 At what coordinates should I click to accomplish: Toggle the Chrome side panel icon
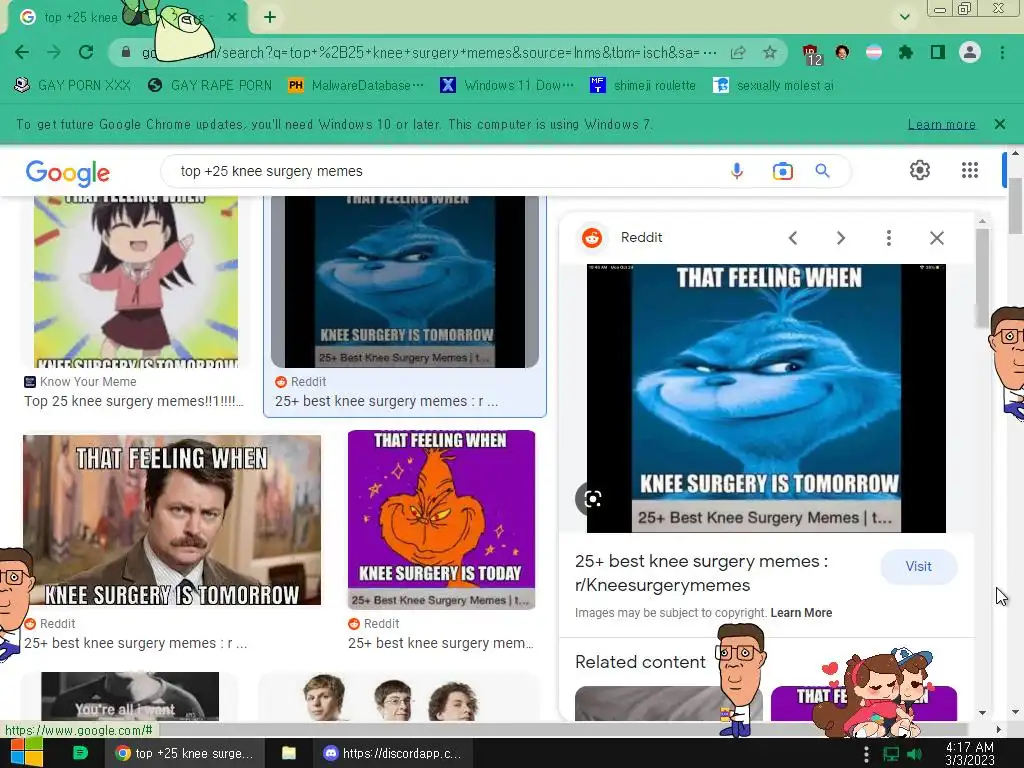(x=938, y=52)
